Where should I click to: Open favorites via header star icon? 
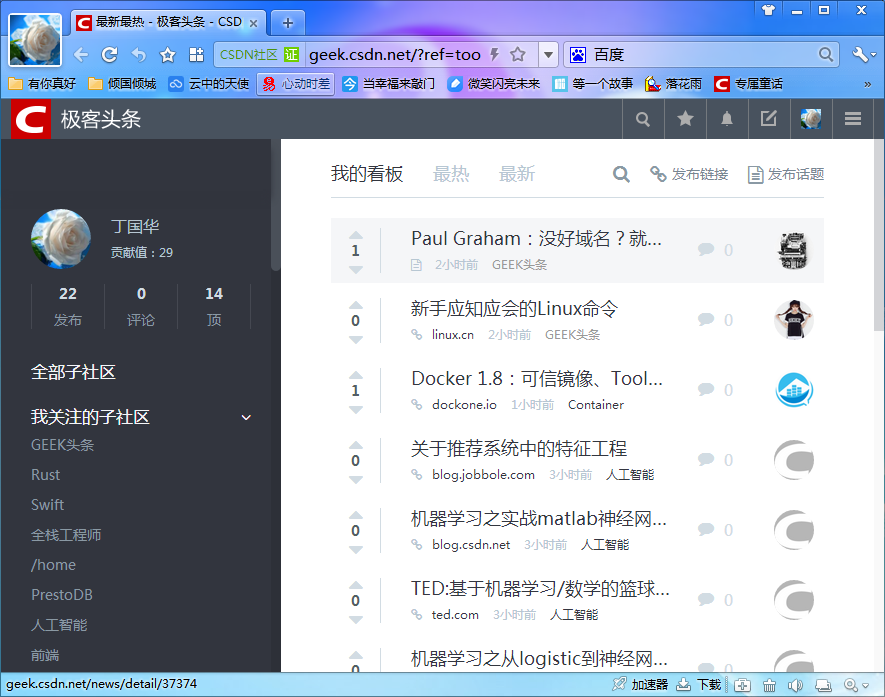pyautogui.click(x=685, y=119)
